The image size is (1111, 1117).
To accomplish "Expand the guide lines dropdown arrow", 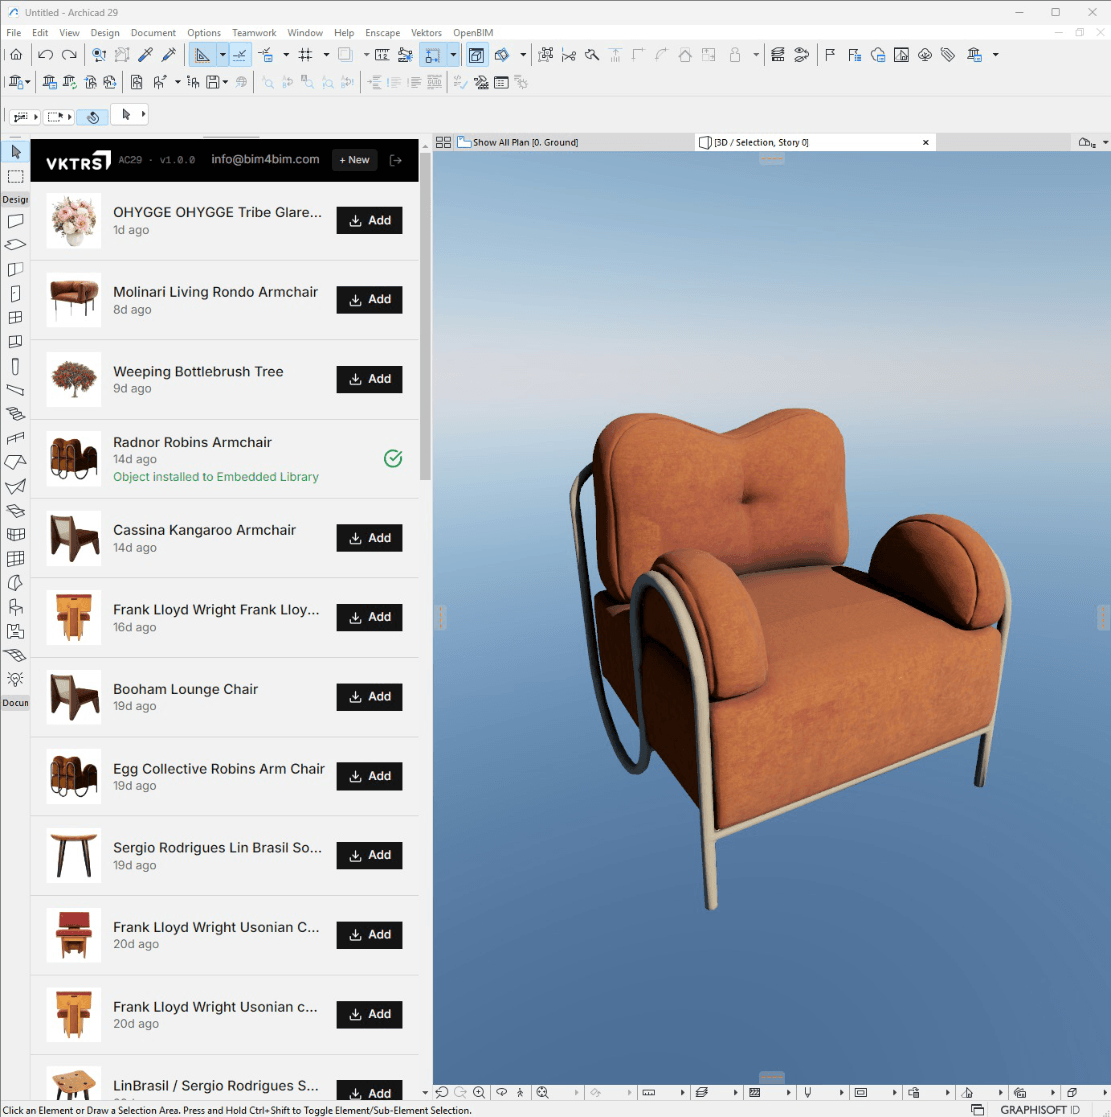I will tap(222, 55).
